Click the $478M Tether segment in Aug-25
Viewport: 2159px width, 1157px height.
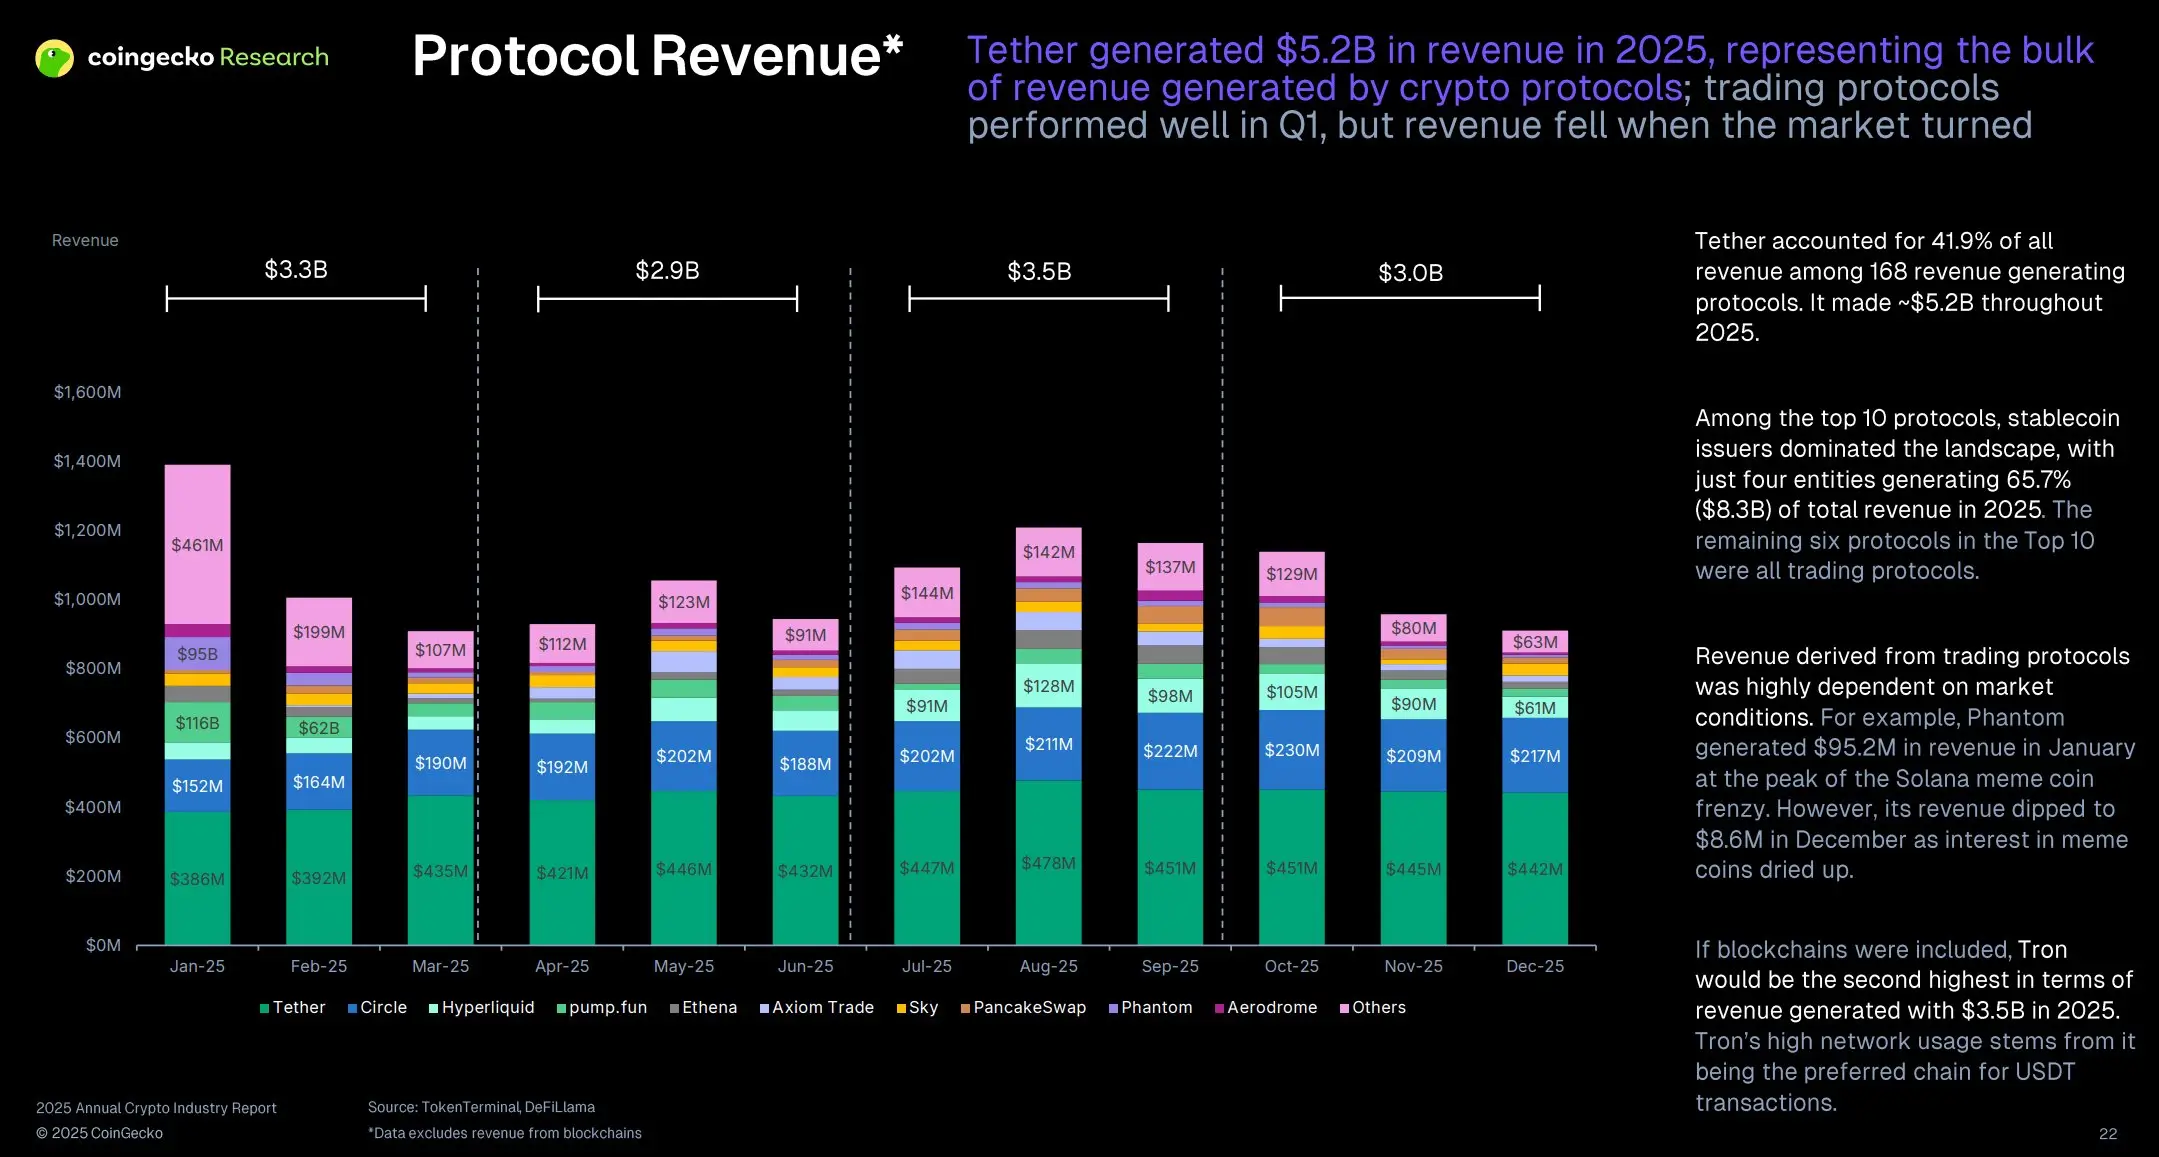click(1048, 860)
